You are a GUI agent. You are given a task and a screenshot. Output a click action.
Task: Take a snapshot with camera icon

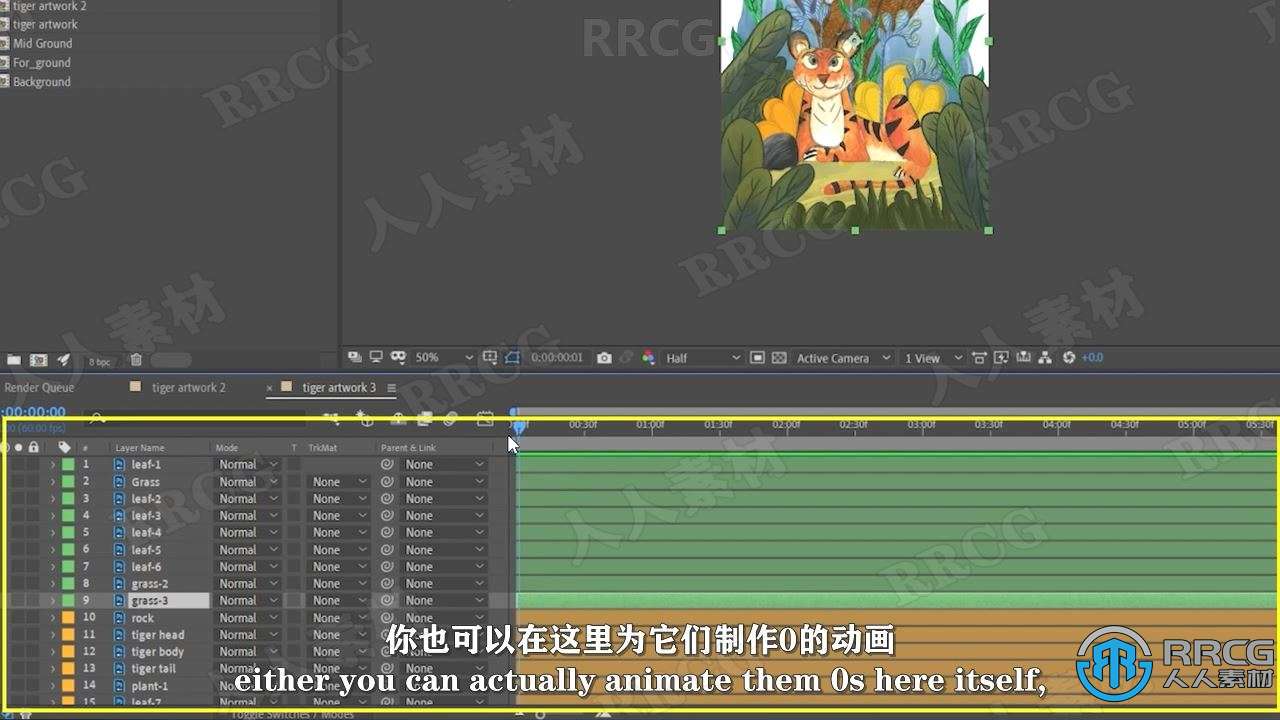click(x=604, y=357)
